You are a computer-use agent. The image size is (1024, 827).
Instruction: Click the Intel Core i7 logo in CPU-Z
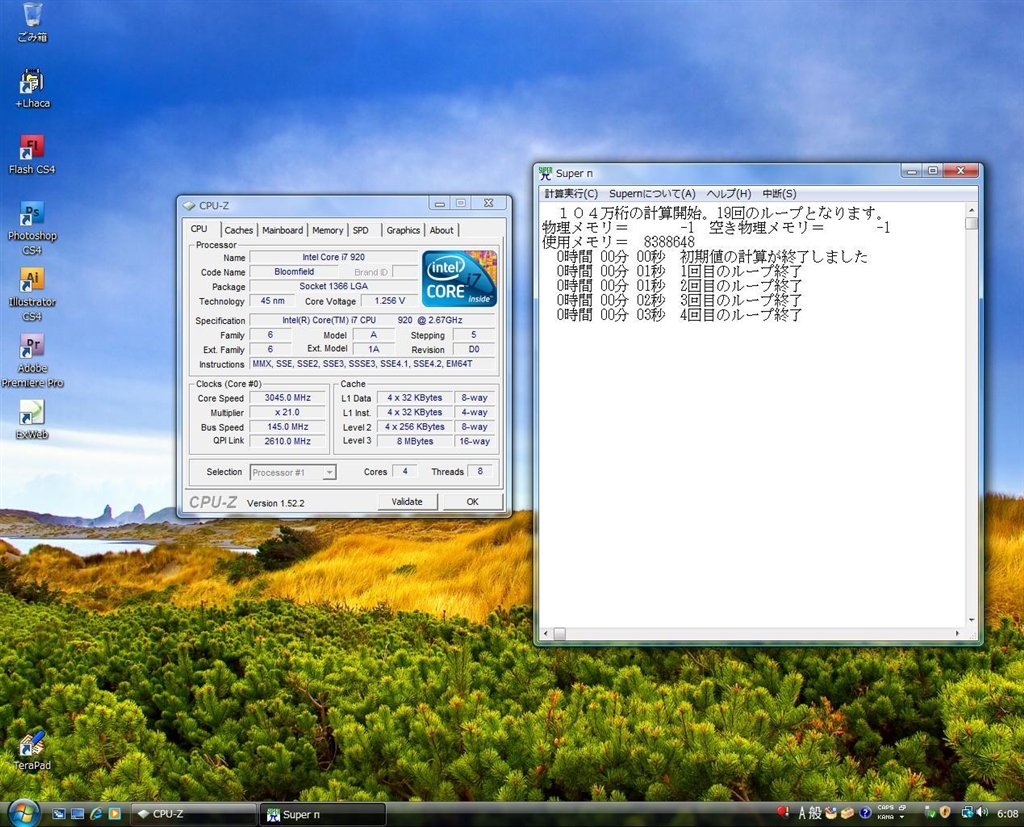pos(459,279)
